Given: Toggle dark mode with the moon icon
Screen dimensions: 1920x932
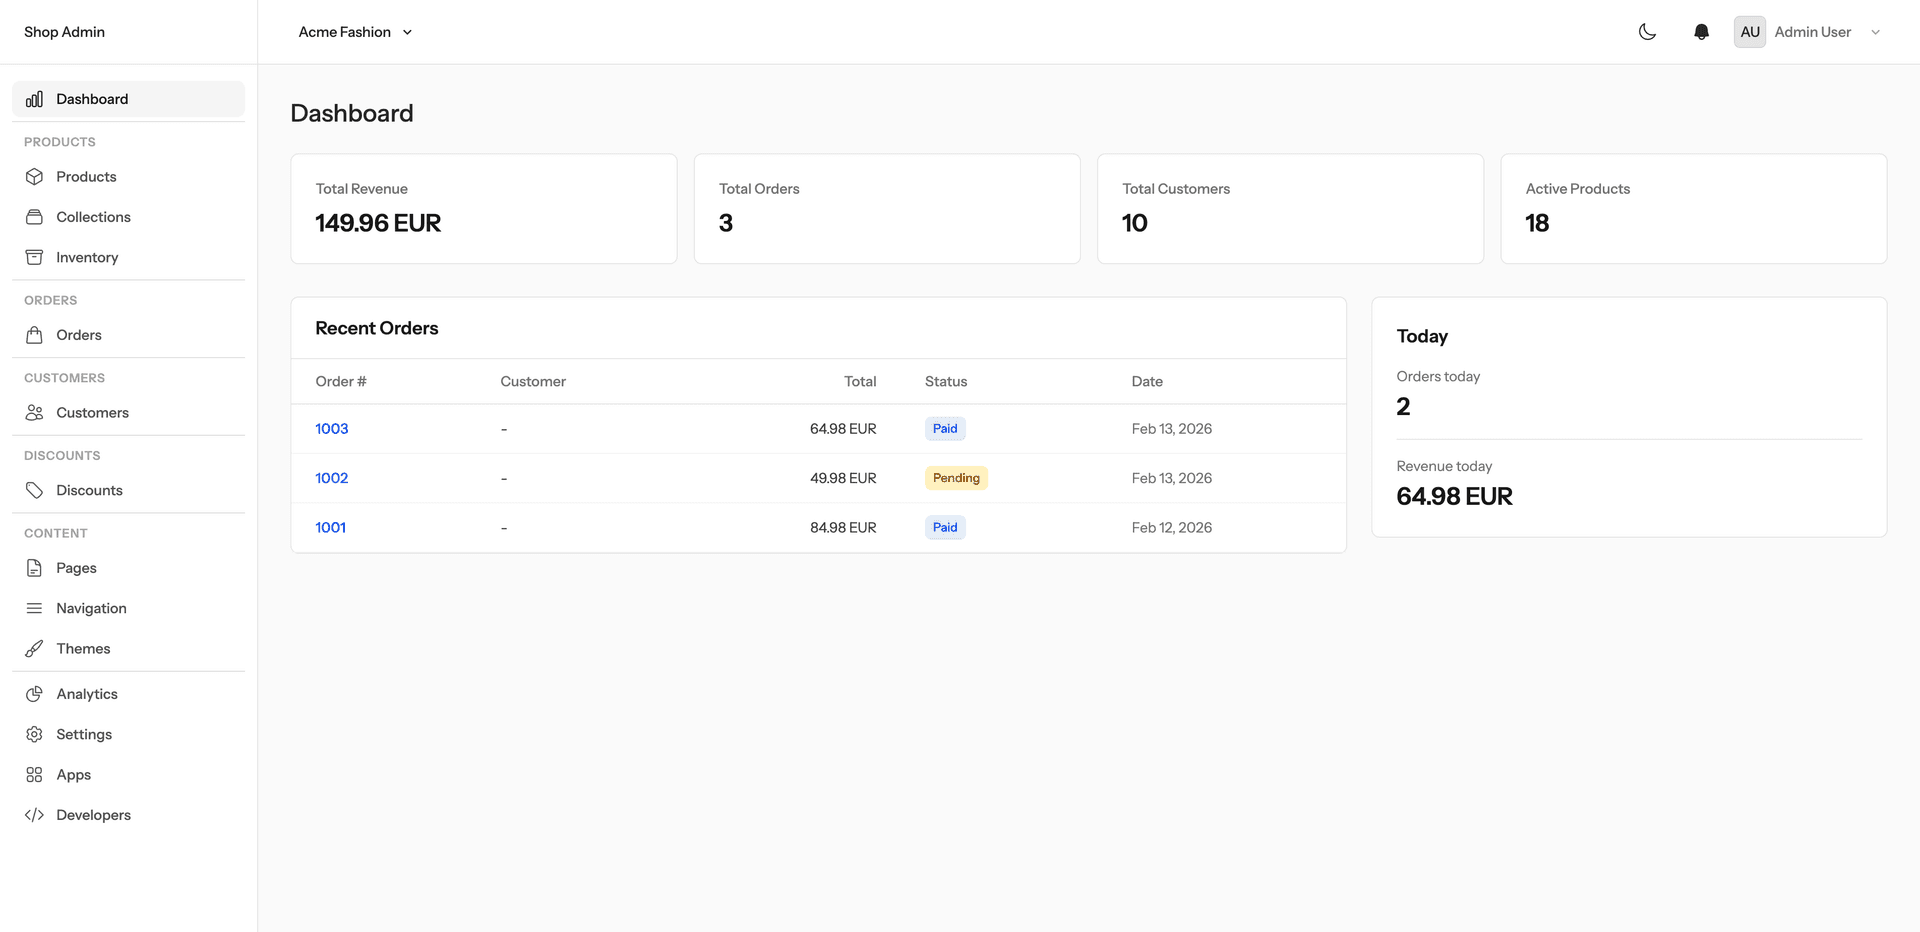Looking at the screenshot, I should [x=1647, y=31].
